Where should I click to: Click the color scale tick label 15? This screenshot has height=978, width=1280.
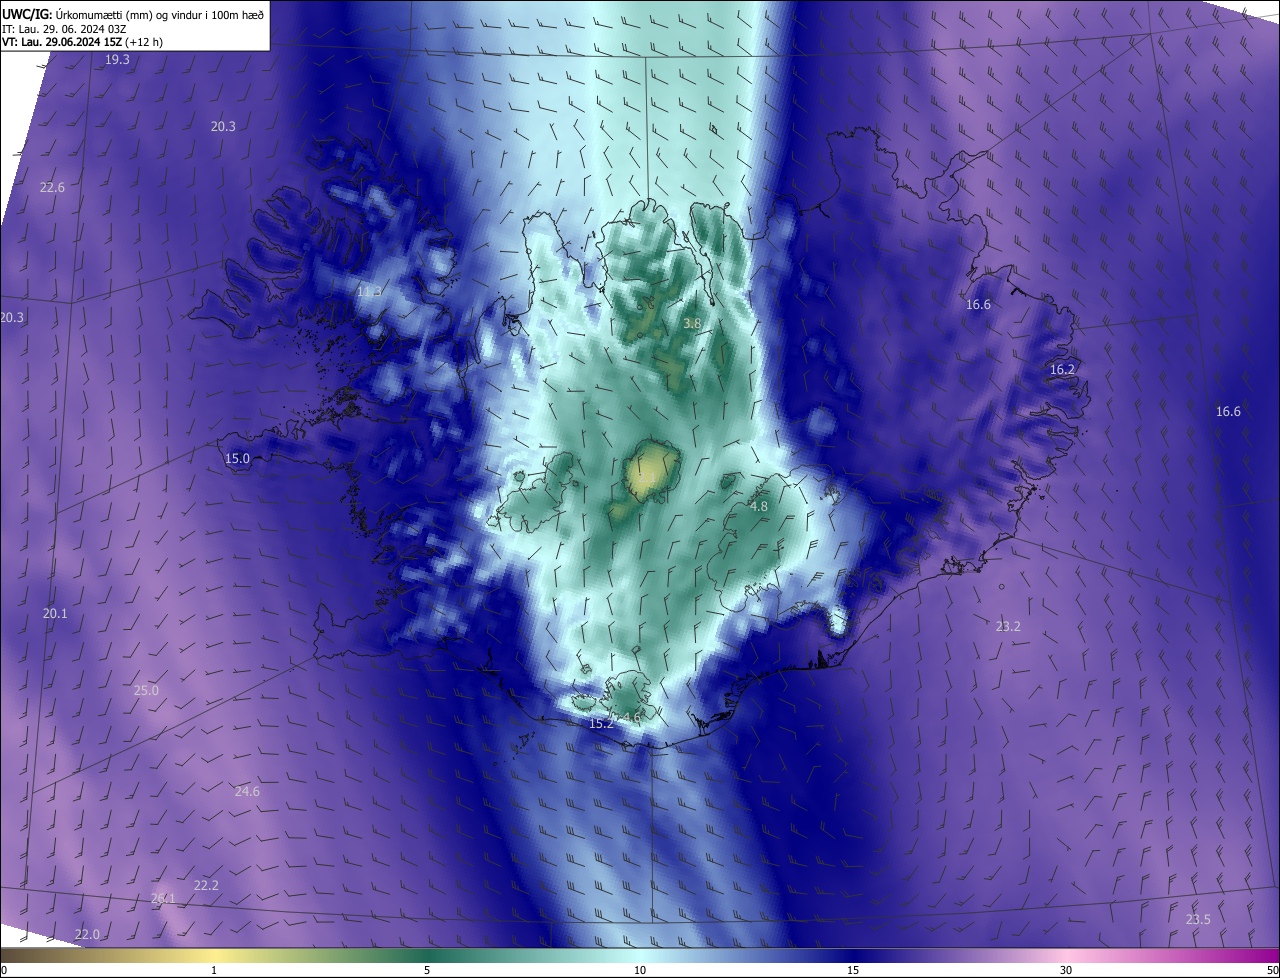coord(853,971)
